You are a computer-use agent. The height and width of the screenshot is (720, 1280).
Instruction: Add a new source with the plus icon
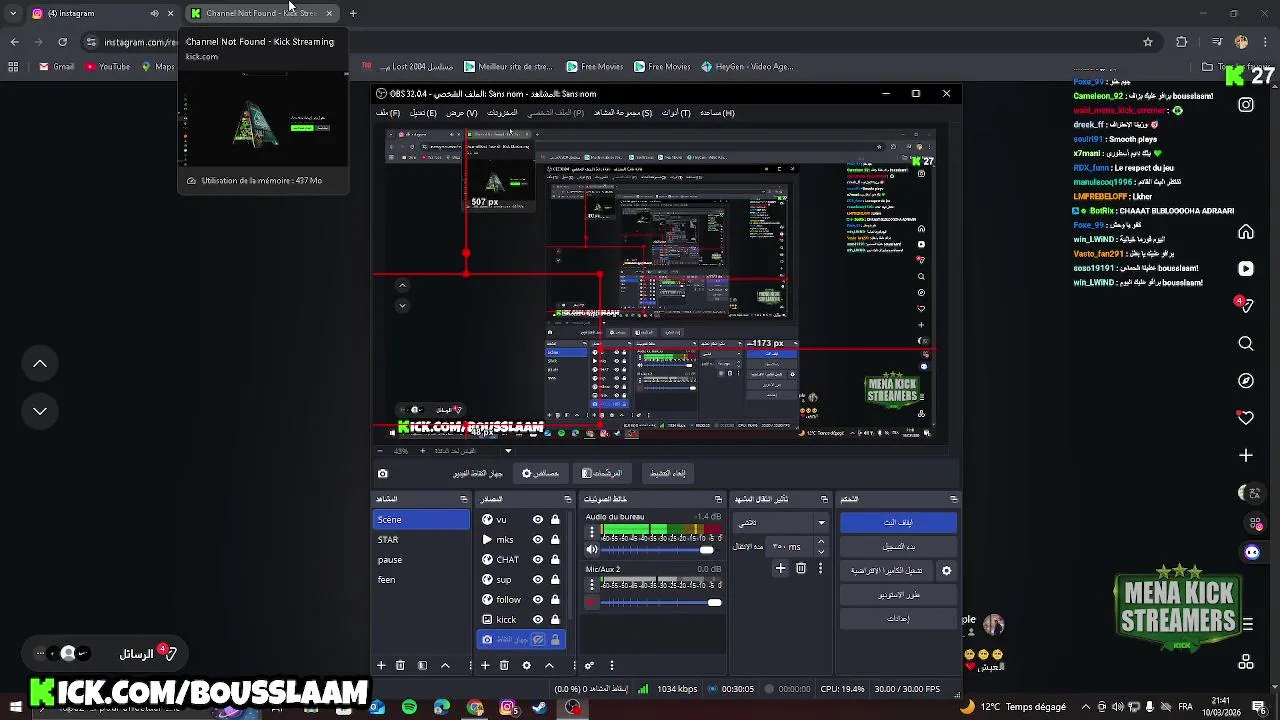[485, 665]
